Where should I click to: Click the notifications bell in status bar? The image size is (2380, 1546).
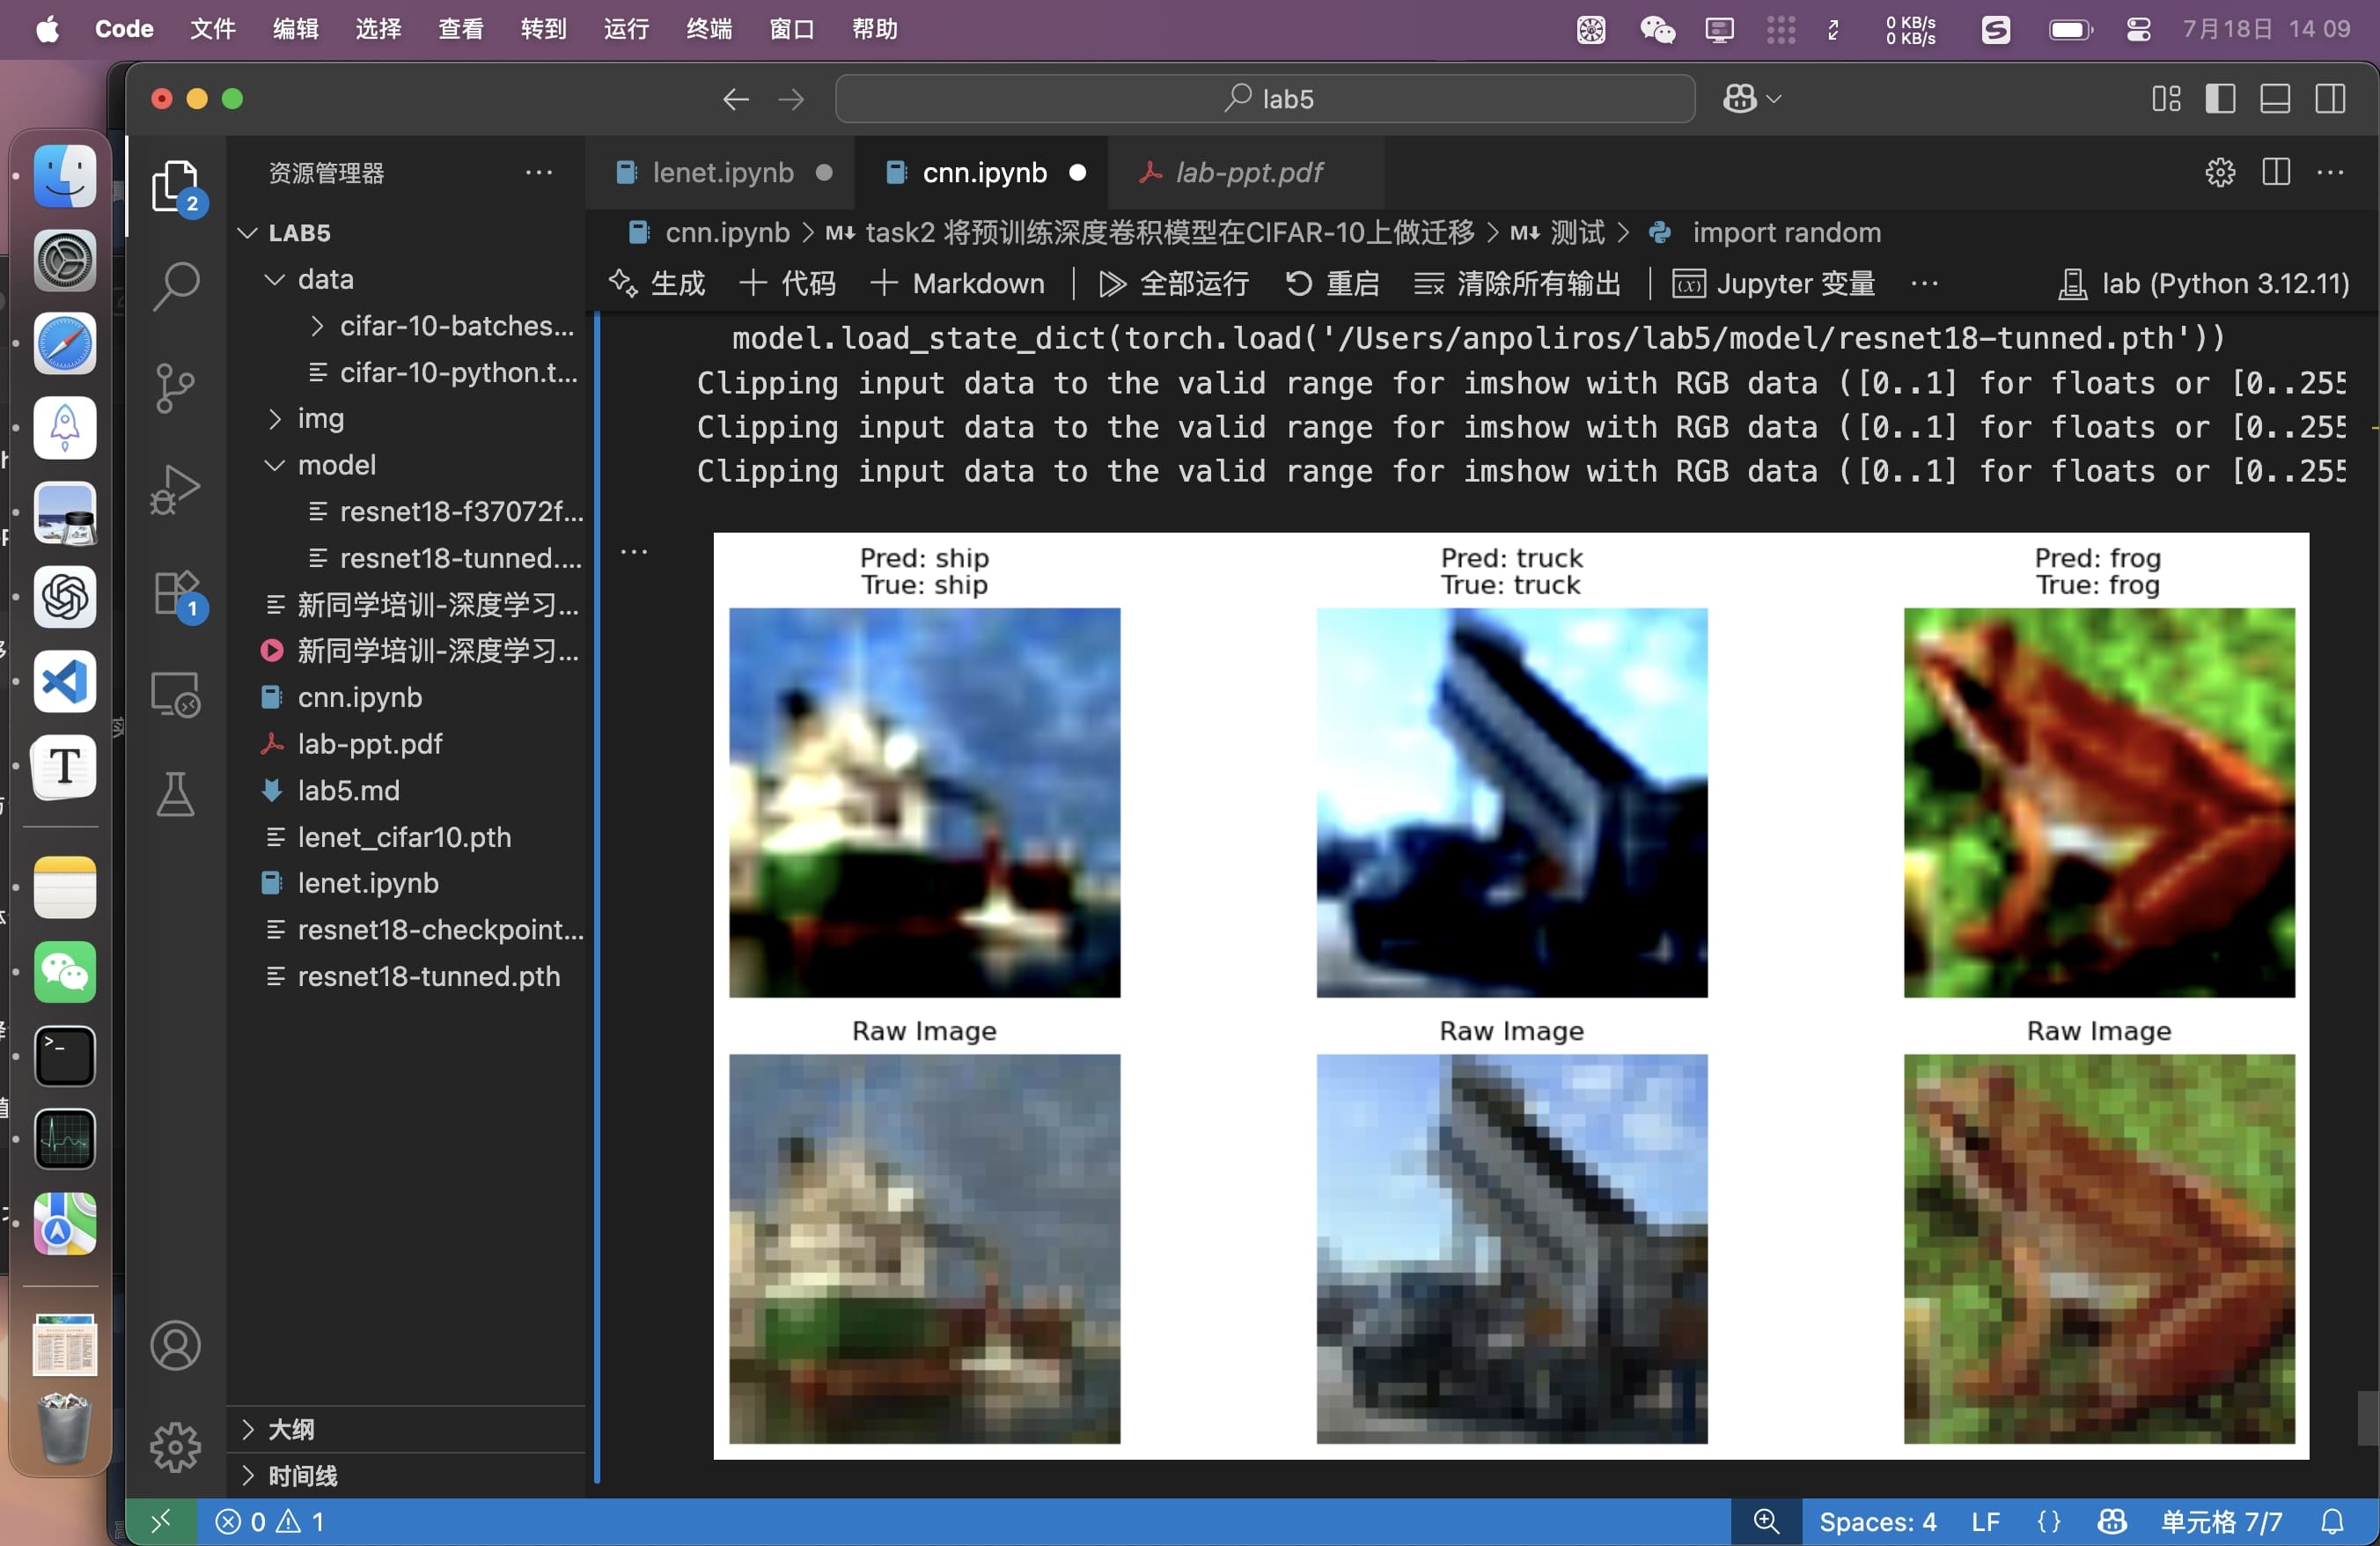coord(2332,1521)
